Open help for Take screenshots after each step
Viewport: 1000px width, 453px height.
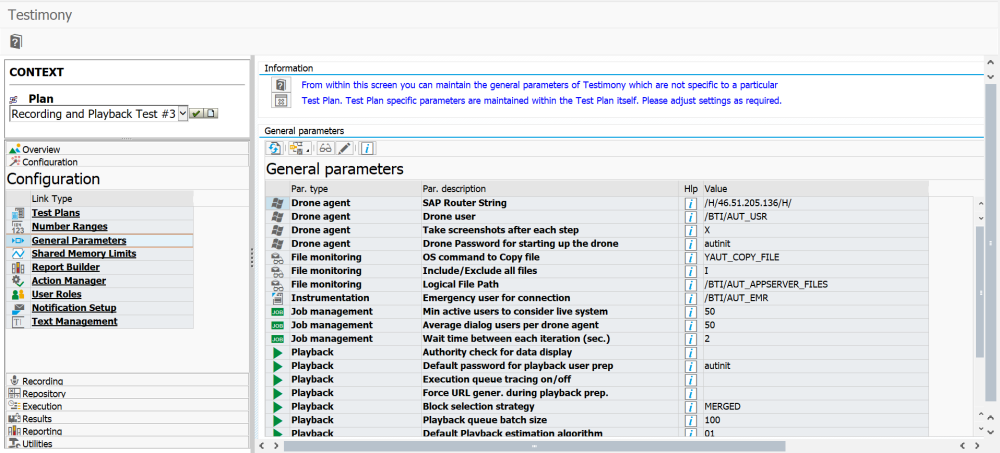coord(689,230)
